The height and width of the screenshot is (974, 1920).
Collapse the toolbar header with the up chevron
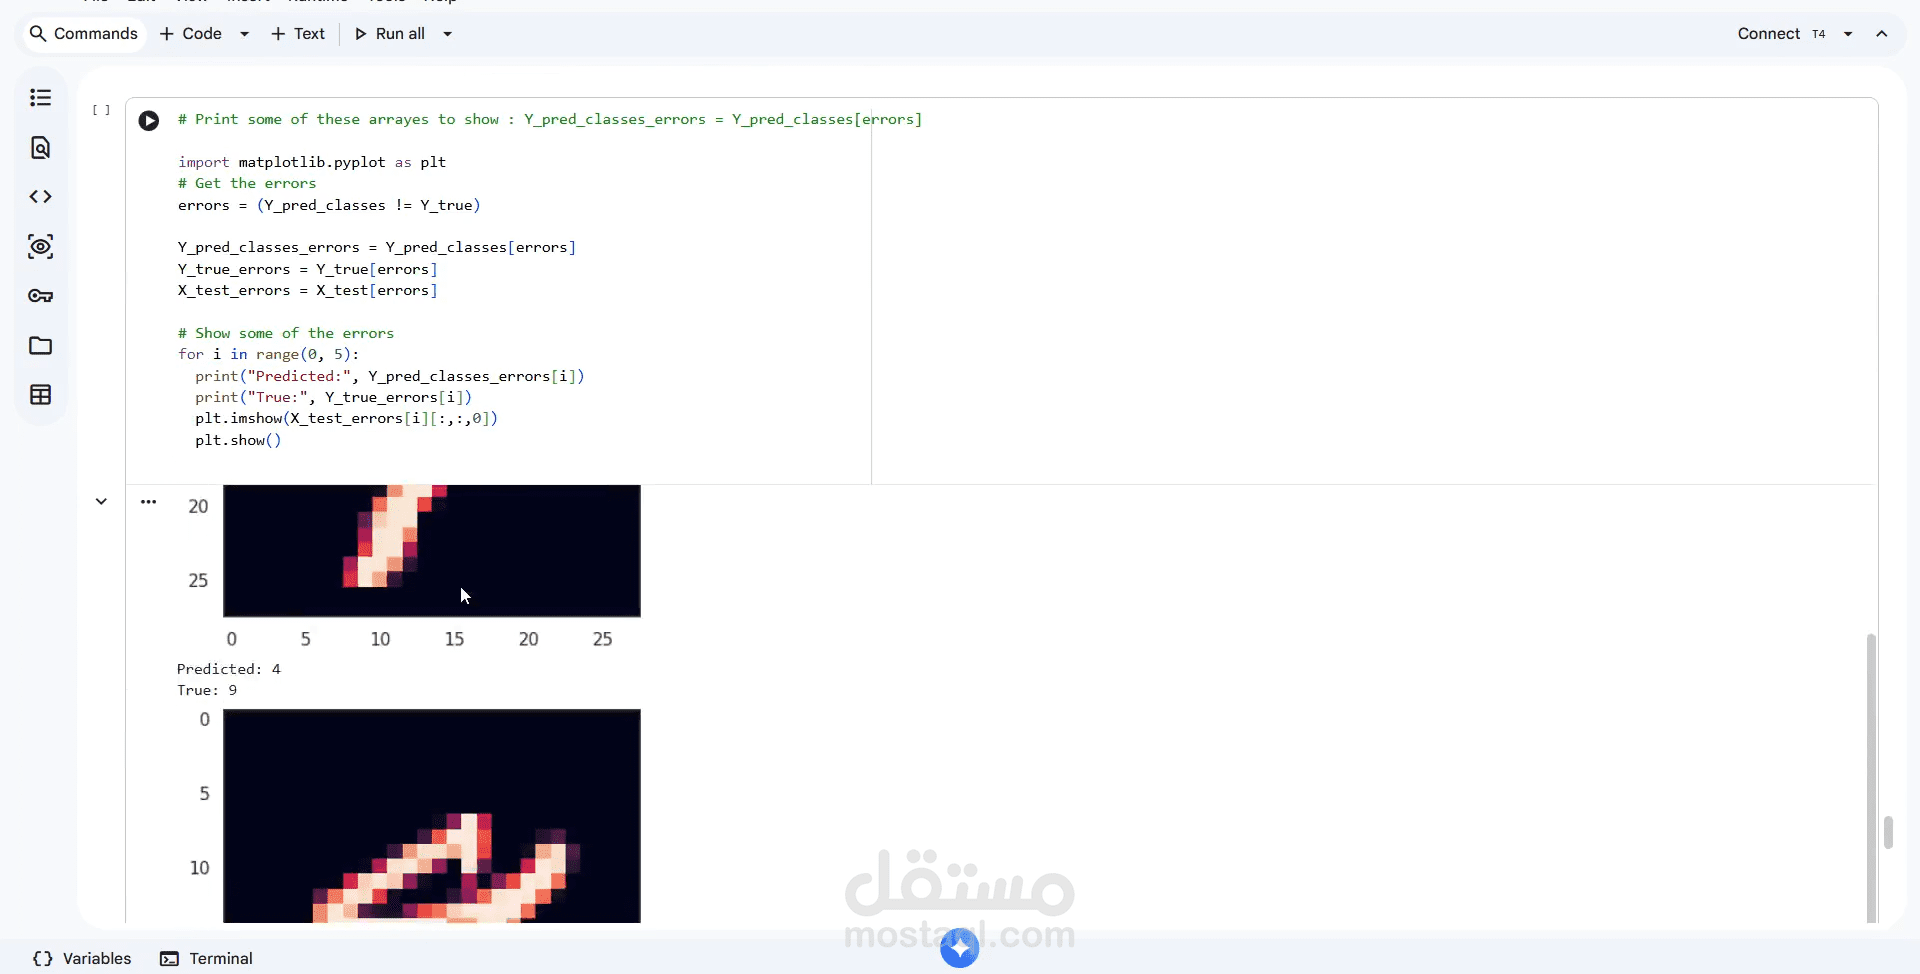click(x=1882, y=34)
